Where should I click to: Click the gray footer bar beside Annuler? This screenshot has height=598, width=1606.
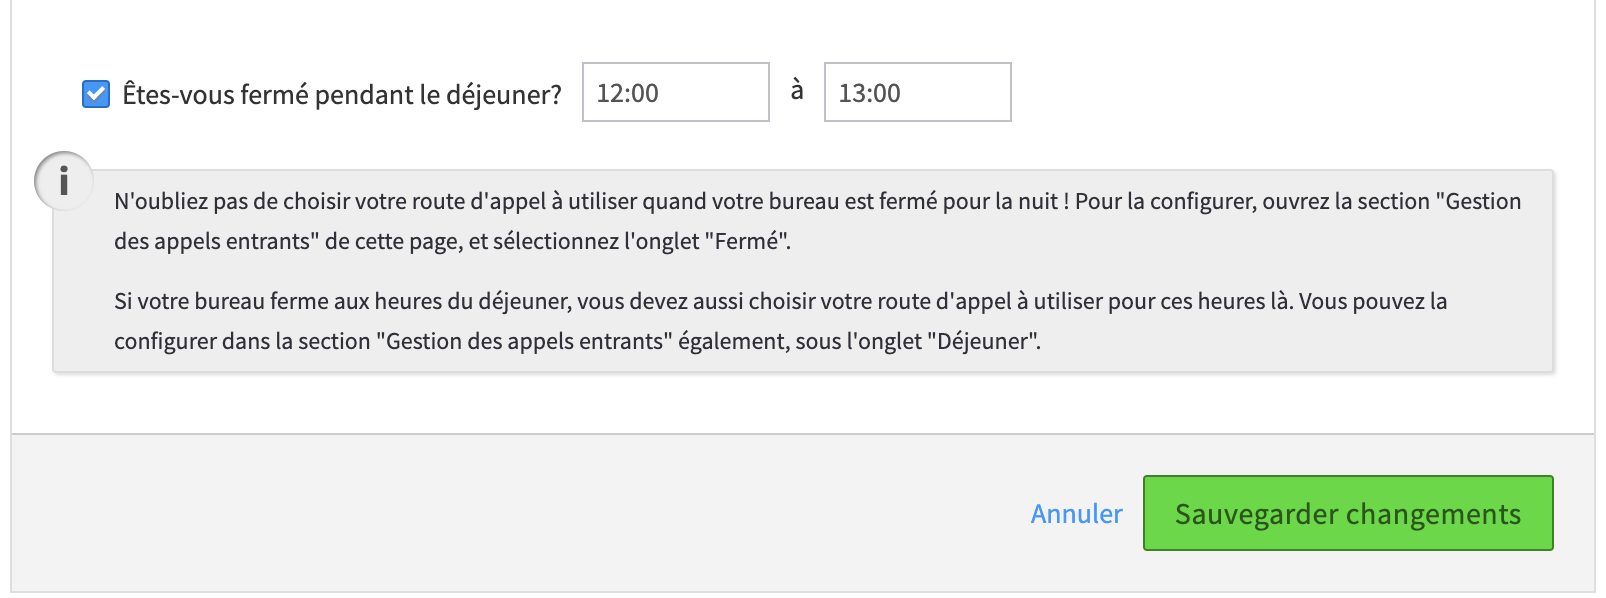tap(500, 513)
